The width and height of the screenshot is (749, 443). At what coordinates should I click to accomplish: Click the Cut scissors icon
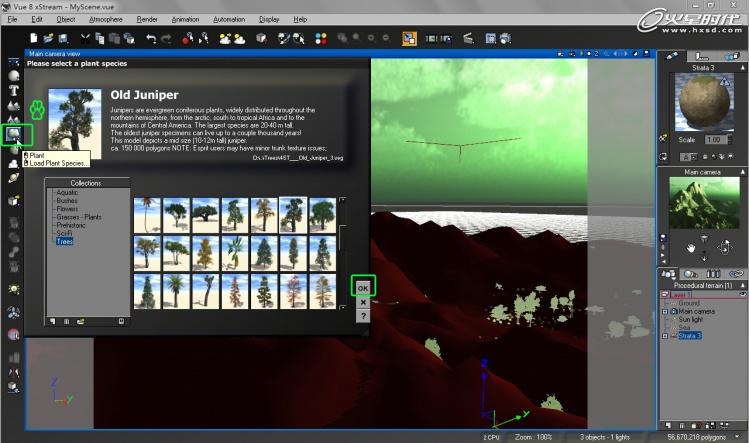coord(86,38)
